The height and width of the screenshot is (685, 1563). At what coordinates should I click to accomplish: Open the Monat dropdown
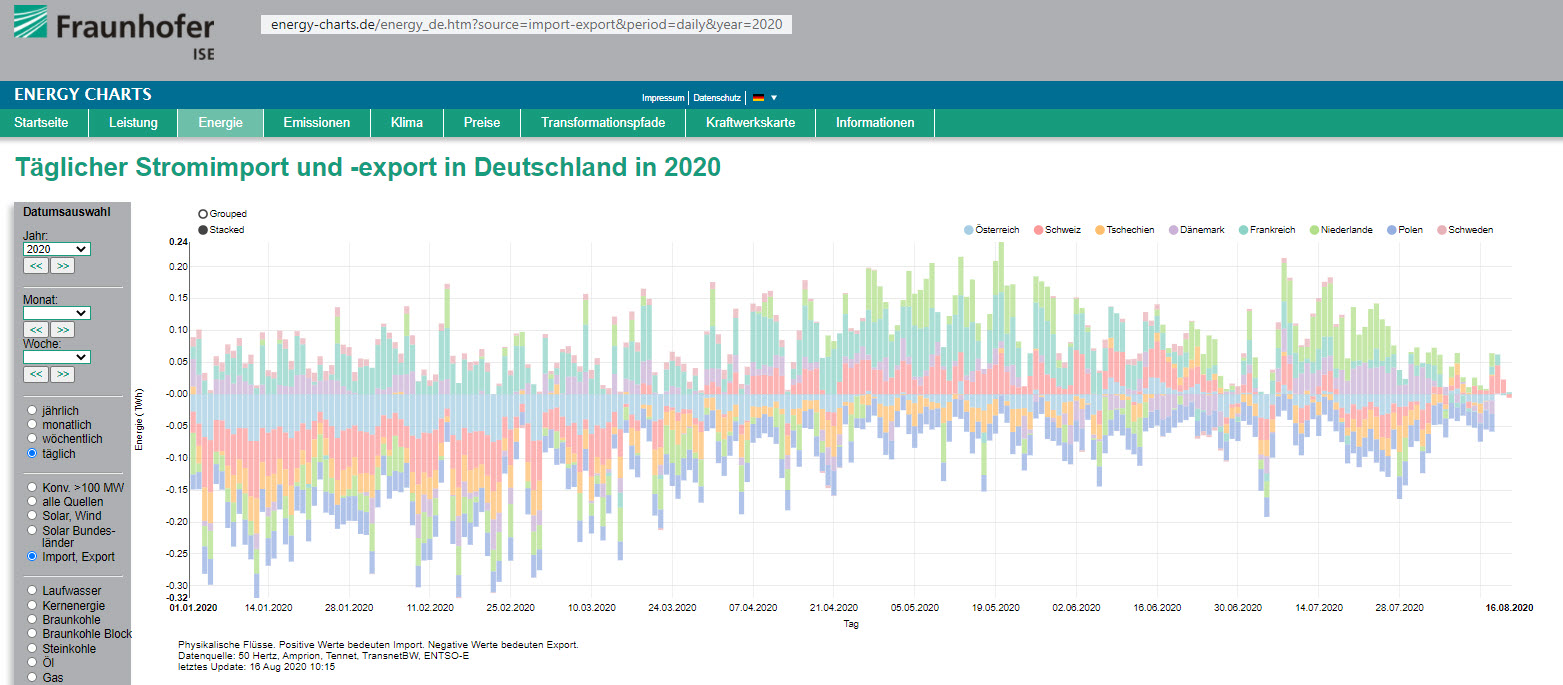coord(56,313)
